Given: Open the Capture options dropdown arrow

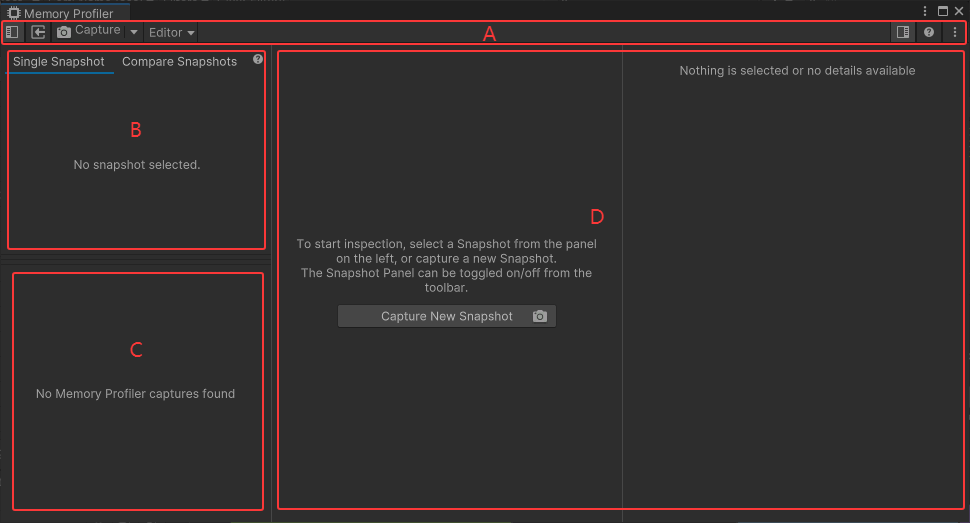Looking at the screenshot, I should coord(134,33).
